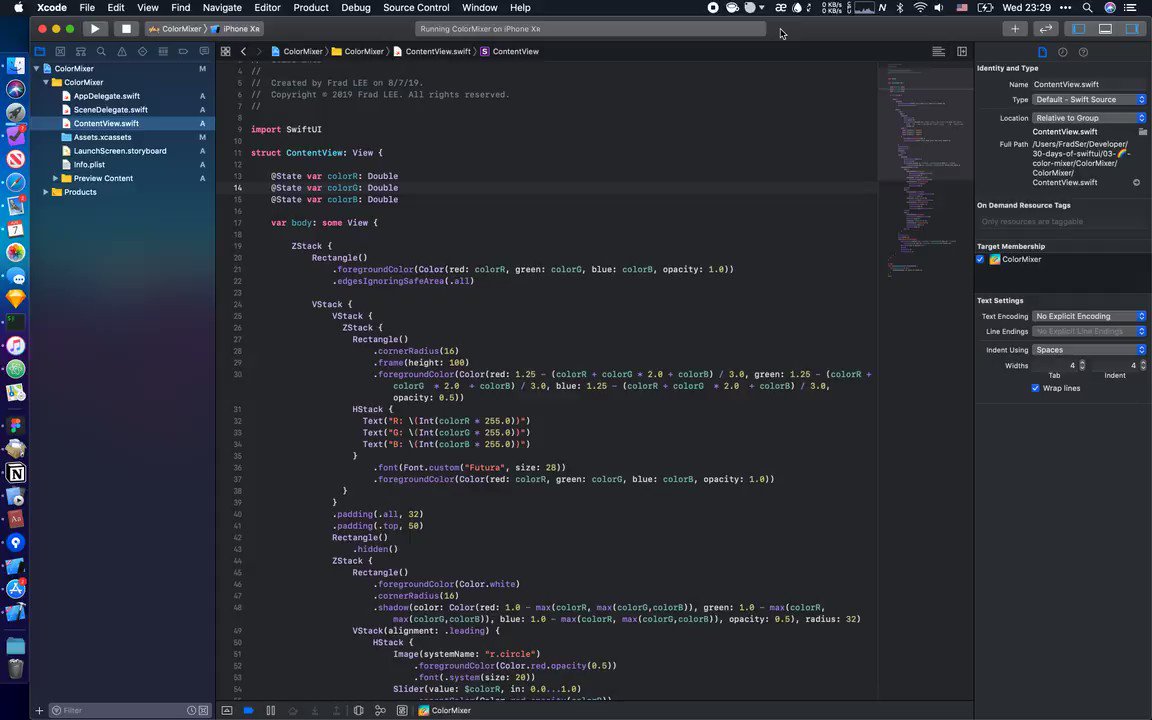Click the ColorMixer scheme selector
The height and width of the screenshot is (720, 1152).
point(176,29)
